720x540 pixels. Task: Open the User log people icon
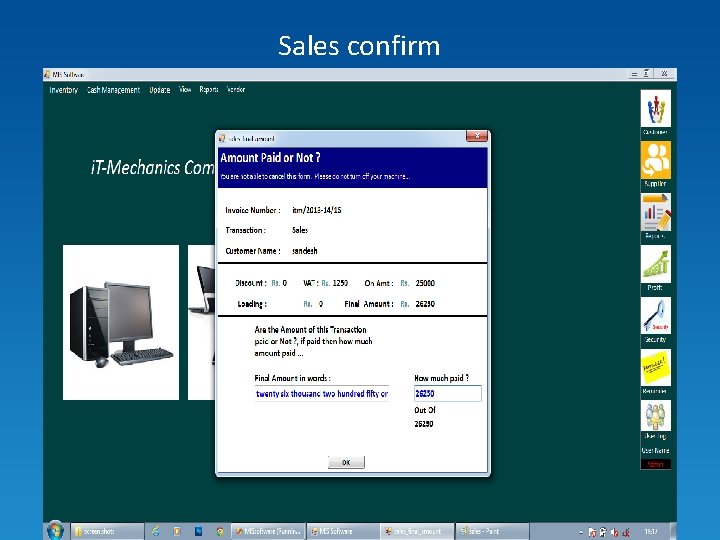pos(656,416)
